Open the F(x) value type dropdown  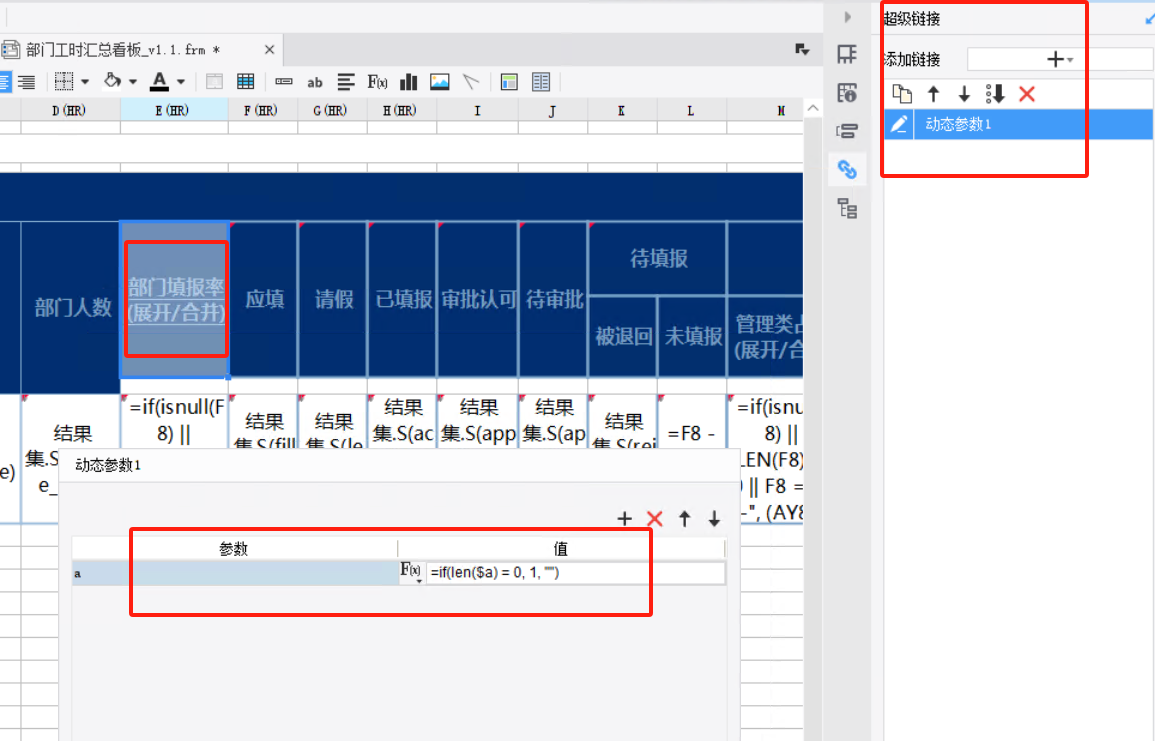(x=411, y=572)
